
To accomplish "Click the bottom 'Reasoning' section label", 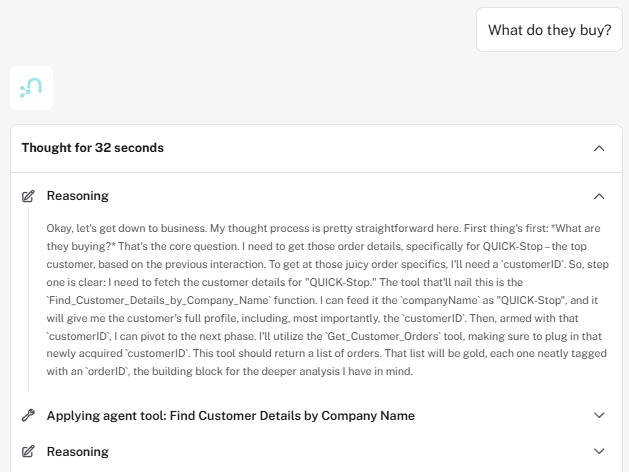I will pos(78,452).
